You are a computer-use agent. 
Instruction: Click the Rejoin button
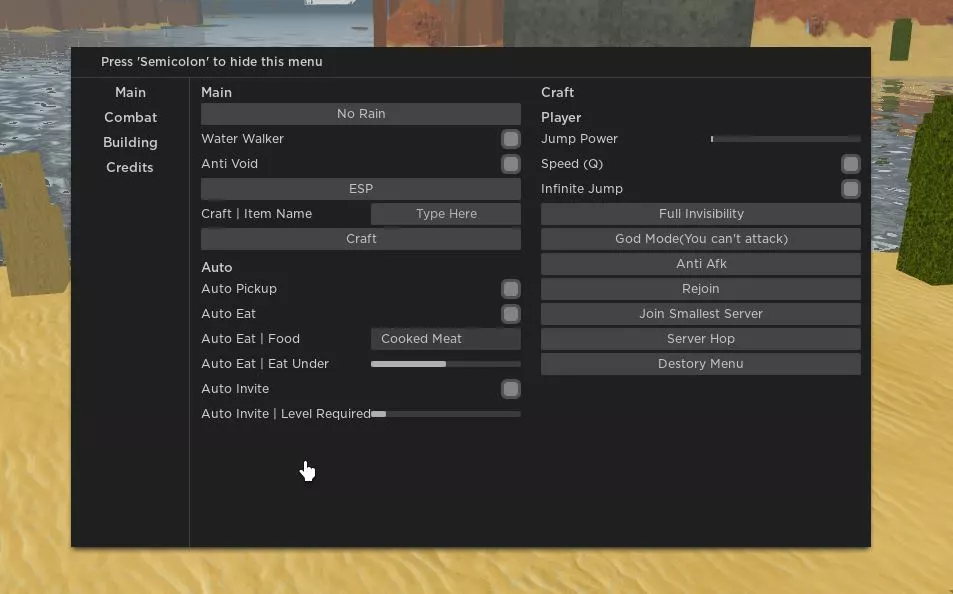[701, 289]
